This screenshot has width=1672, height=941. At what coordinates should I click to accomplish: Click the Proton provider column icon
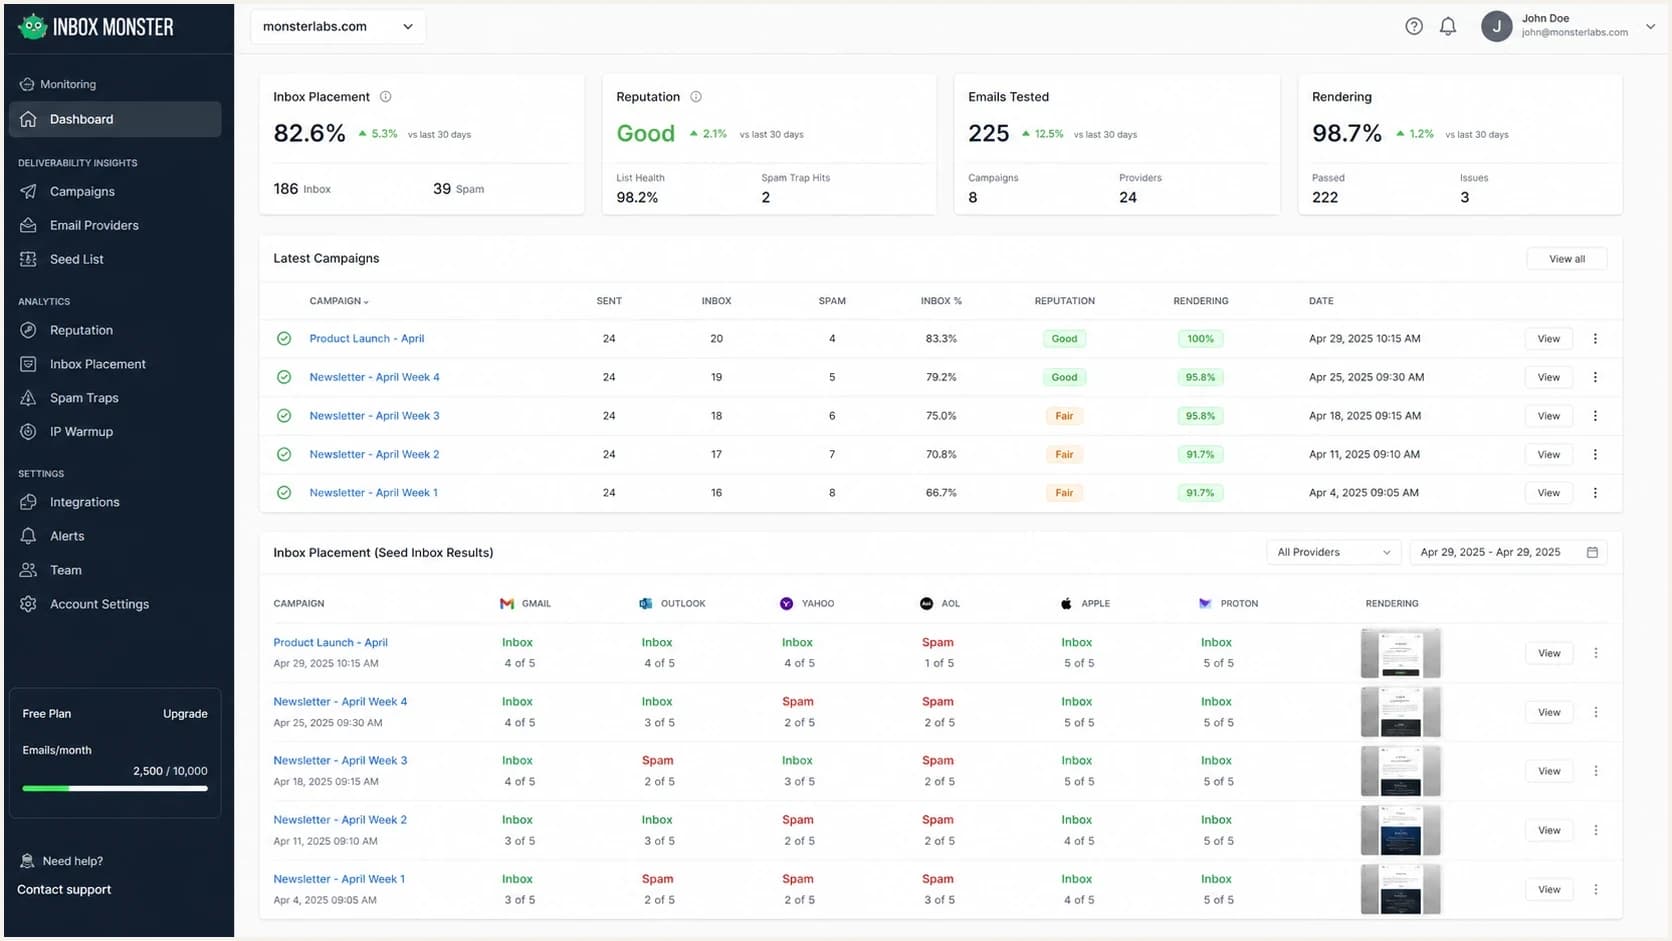click(1205, 604)
